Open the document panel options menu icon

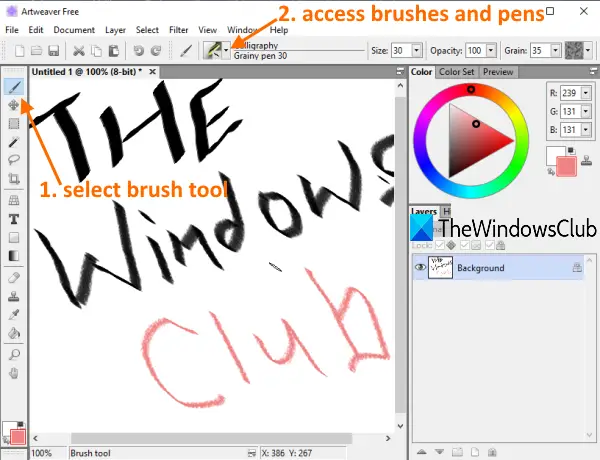click(400, 71)
